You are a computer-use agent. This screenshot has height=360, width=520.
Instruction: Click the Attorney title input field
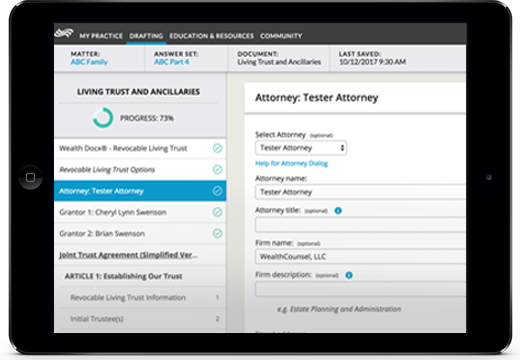(360, 224)
